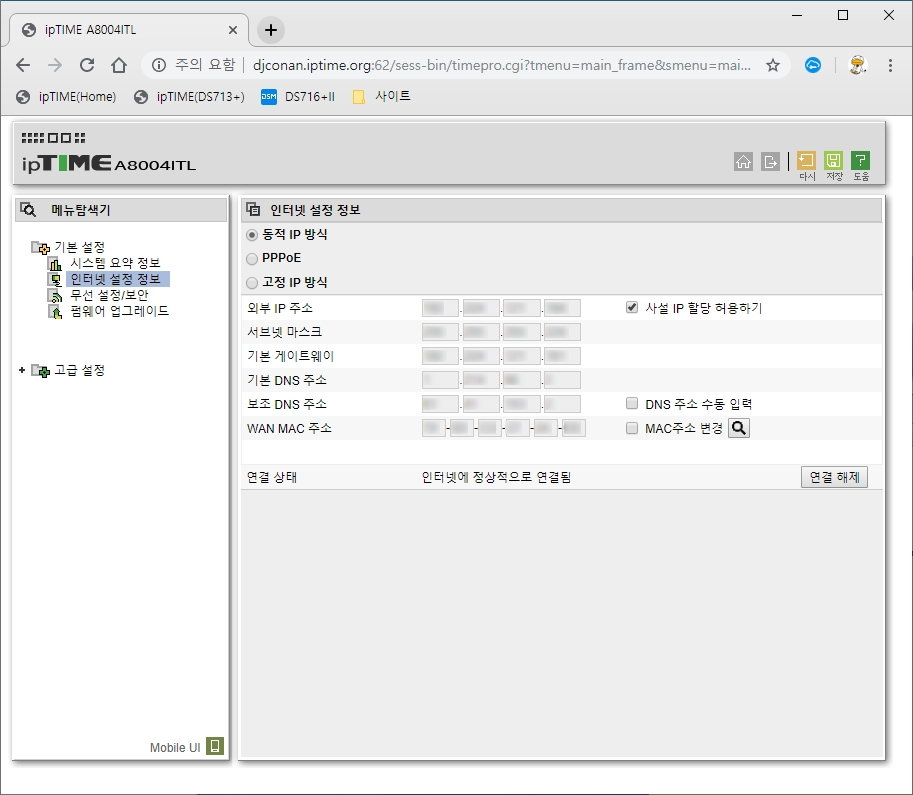Open the 도움 help icon
The width and height of the screenshot is (913, 795).
pos(860,161)
